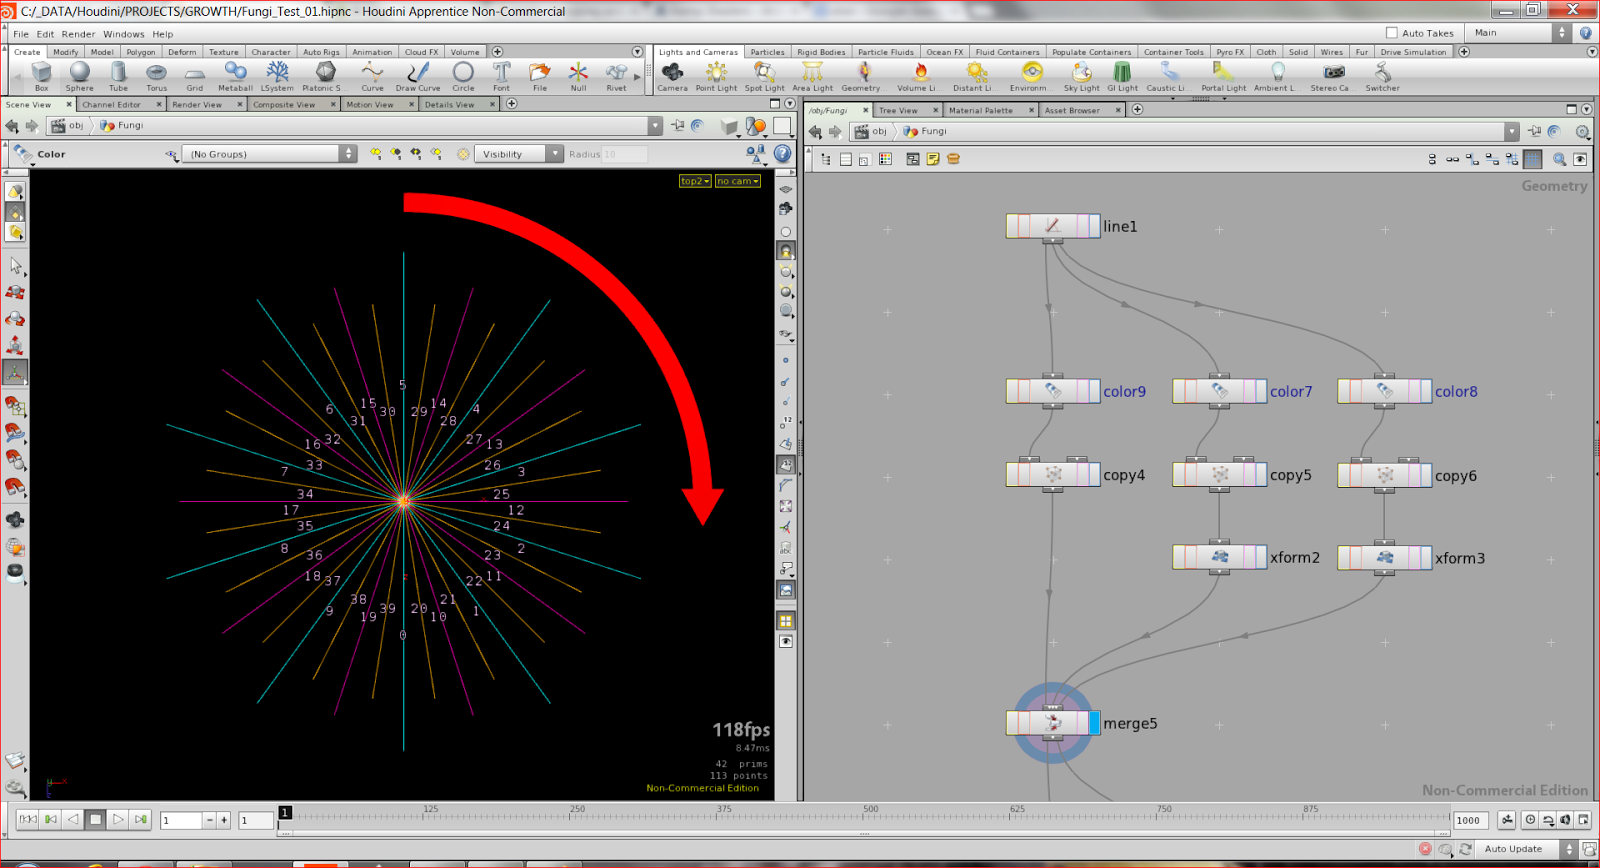This screenshot has width=1600, height=868.
Task: Click timeline at frame 500
Action: [x=870, y=816]
